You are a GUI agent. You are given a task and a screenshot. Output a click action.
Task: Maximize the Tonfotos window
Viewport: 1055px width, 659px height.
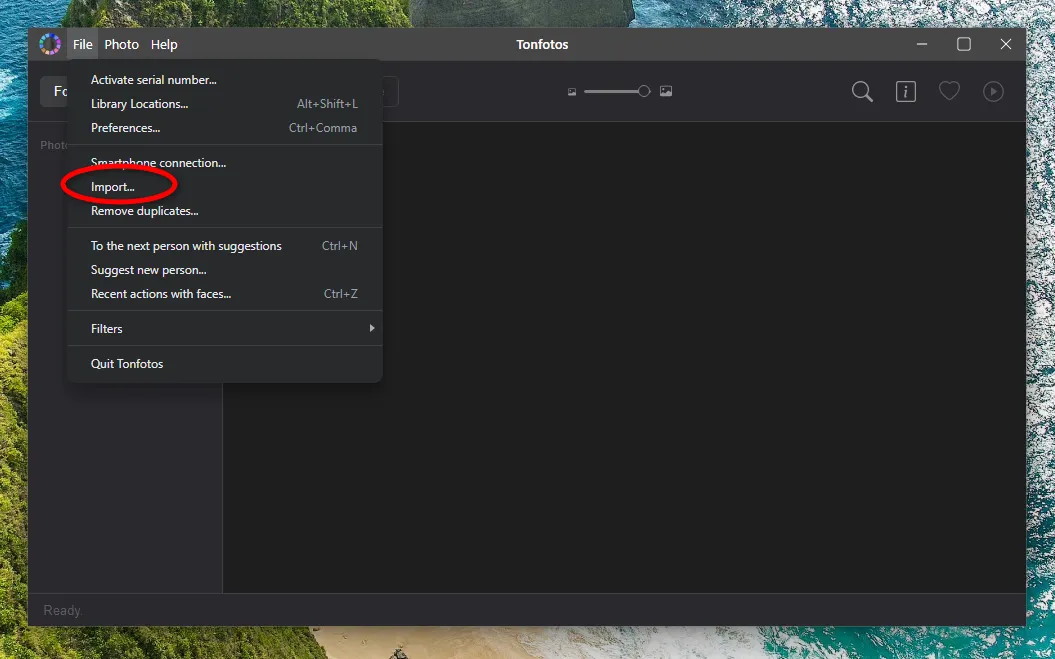[x=963, y=44]
